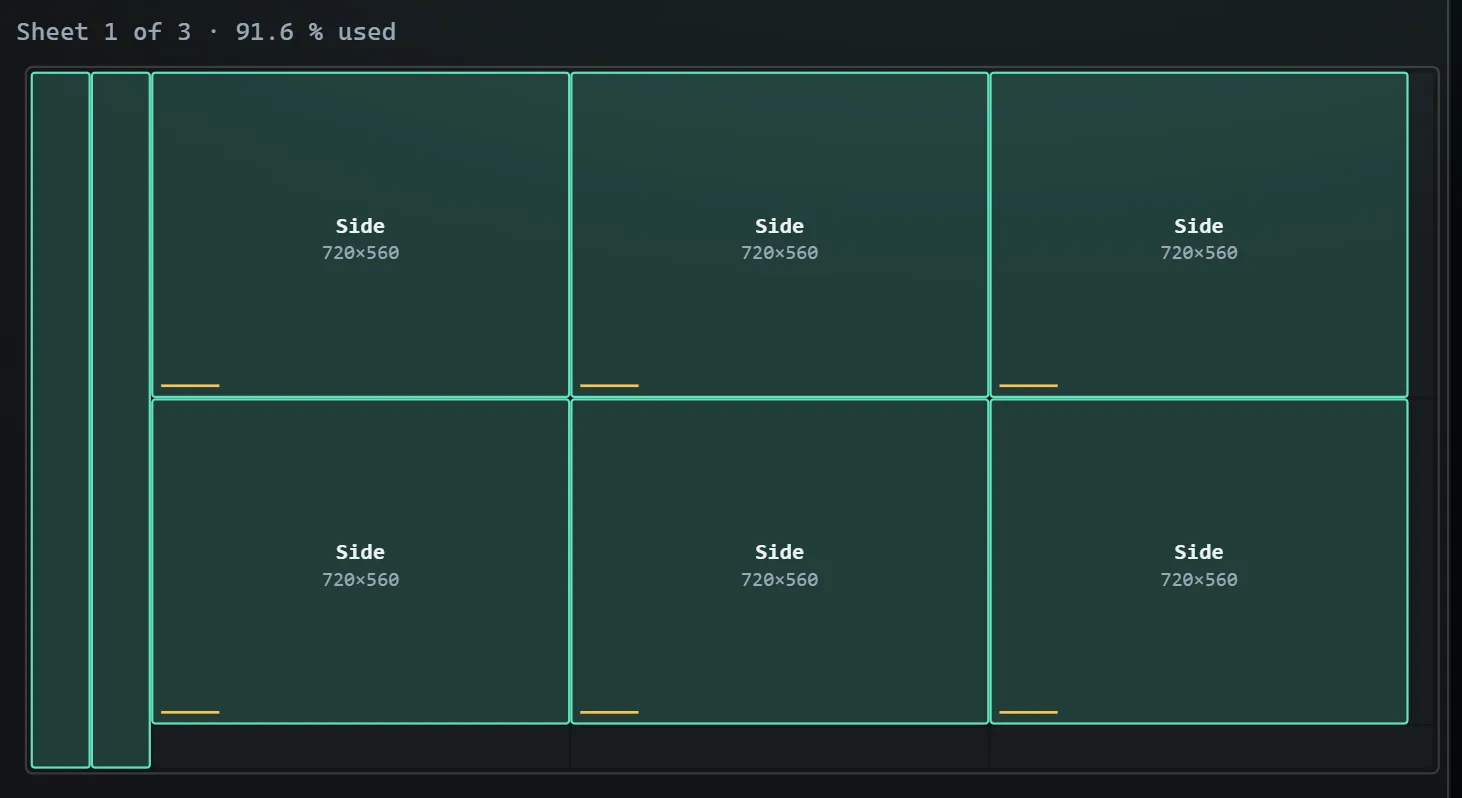Select the second narrow vertical strip part
Screen dimensions: 1462x798
click(121, 420)
